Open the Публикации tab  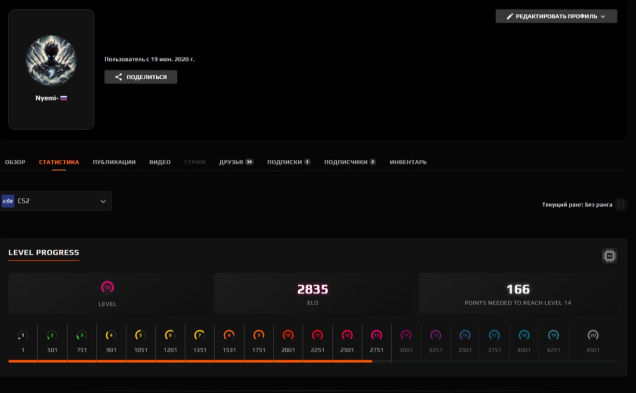point(114,162)
